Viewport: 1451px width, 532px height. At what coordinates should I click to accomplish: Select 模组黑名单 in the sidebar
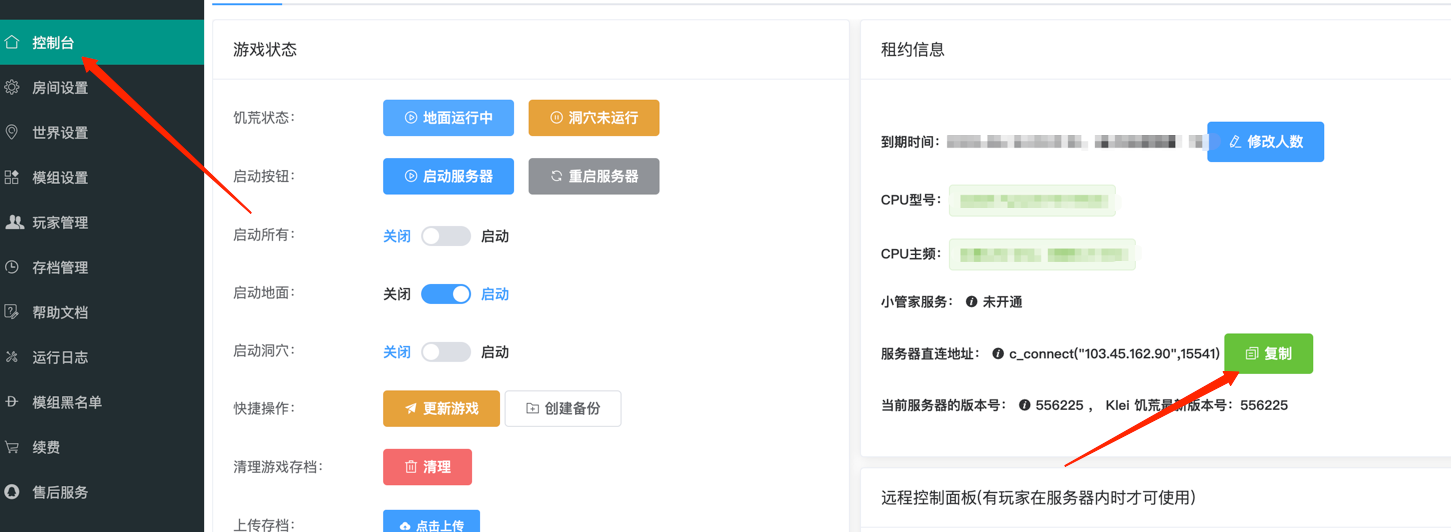[67, 402]
